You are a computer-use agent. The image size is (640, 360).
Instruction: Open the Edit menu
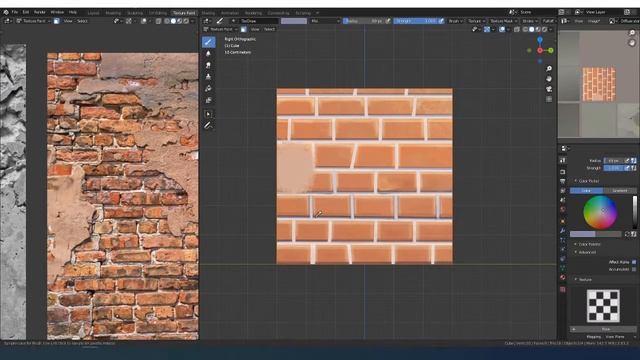[26, 12]
